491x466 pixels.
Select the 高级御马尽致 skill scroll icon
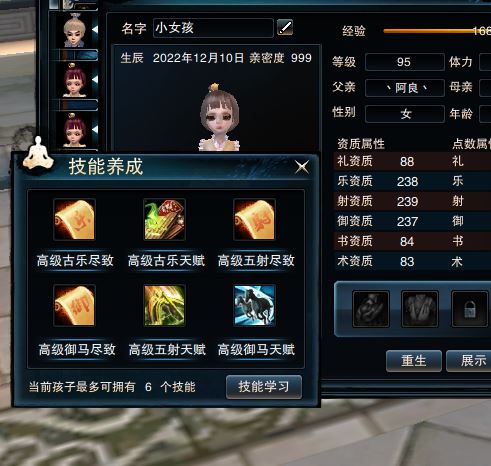pyautogui.click(x=74, y=305)
